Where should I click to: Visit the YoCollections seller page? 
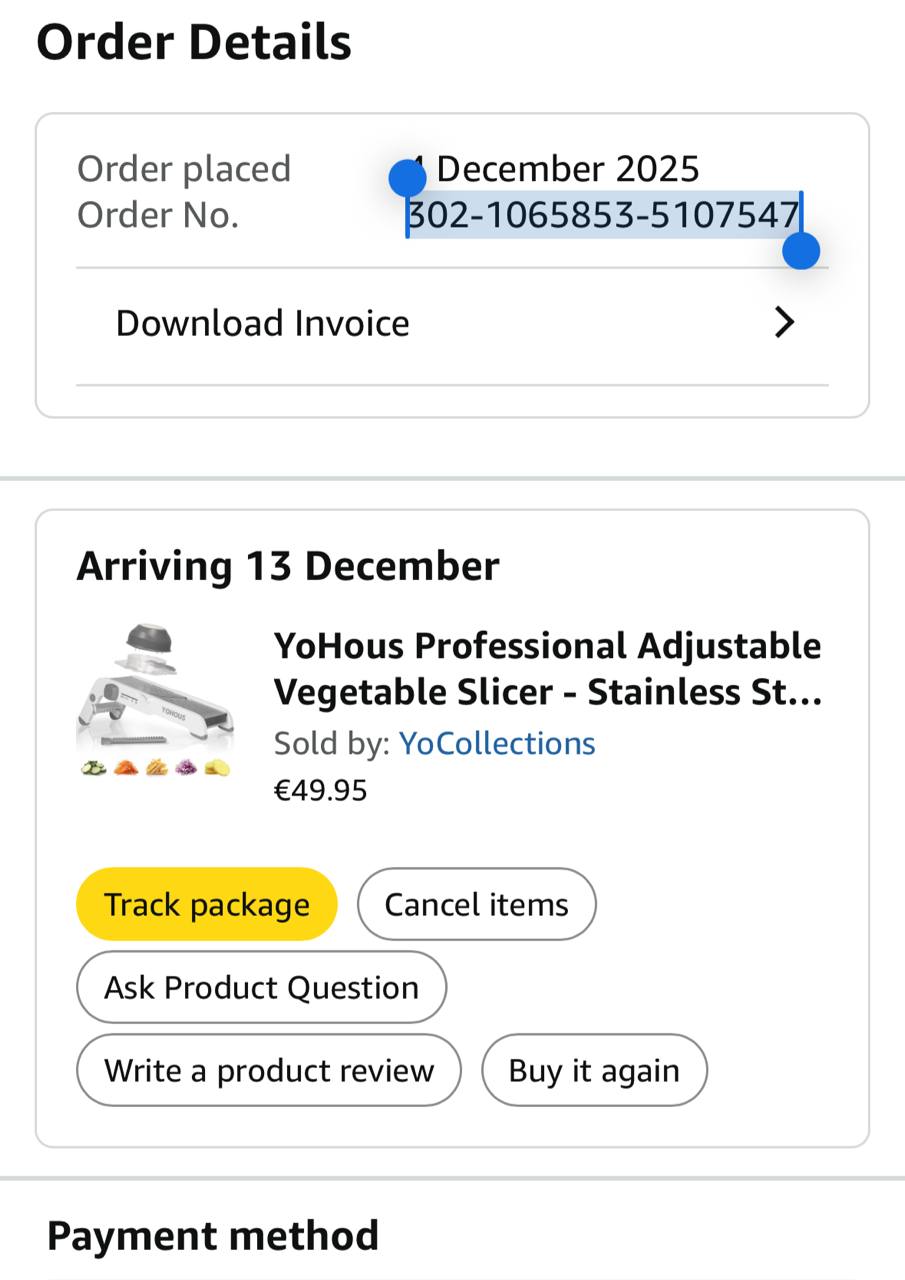click(497, 743)
